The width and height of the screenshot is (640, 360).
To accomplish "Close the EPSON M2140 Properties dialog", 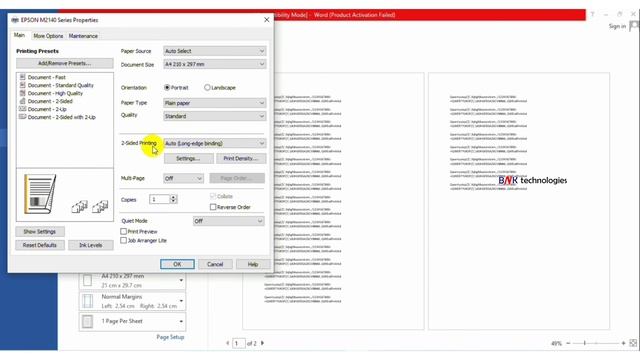I will [x=267, y=20].
